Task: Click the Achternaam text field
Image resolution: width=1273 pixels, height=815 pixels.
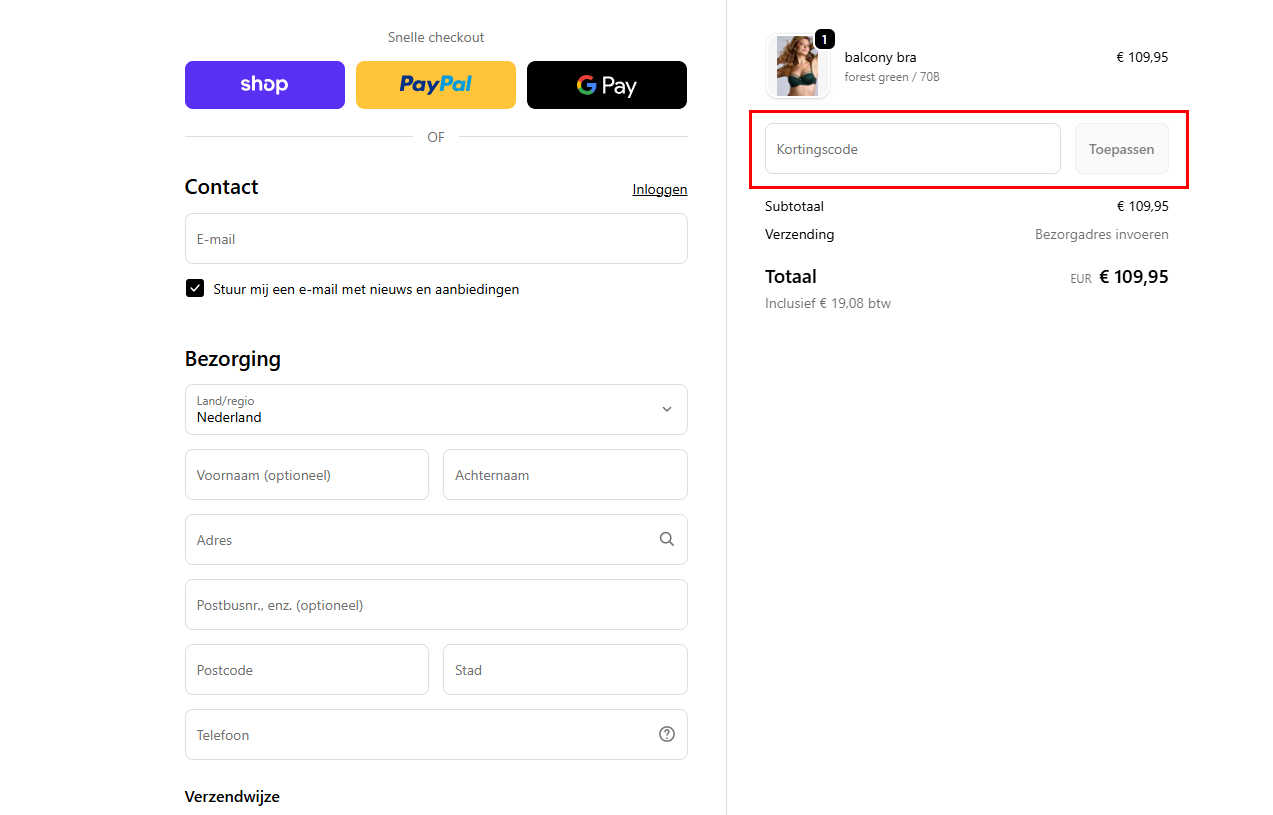Action: (564, 475)
